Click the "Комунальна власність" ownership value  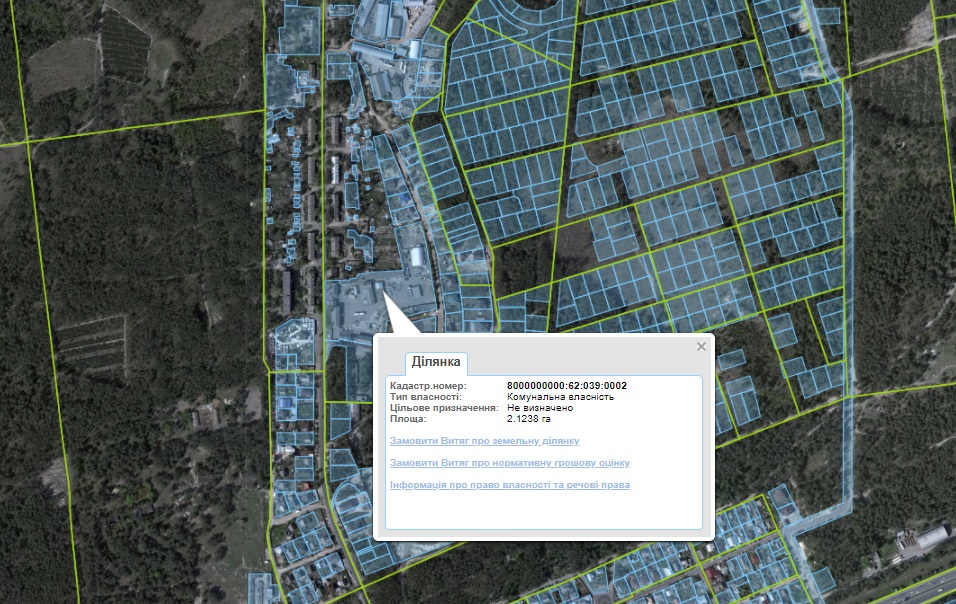[560, 397]
